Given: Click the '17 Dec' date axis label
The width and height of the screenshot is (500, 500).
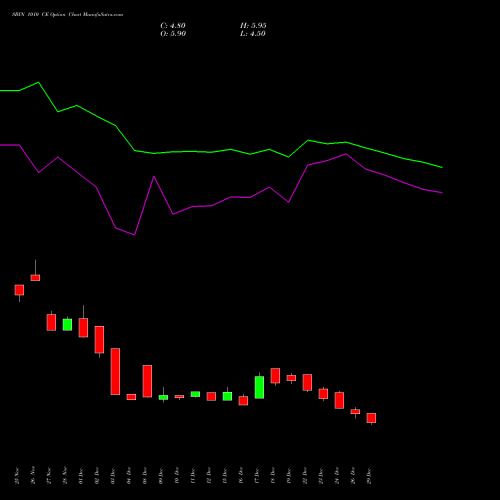Looking at the screenshot, I should coord(257,476).
